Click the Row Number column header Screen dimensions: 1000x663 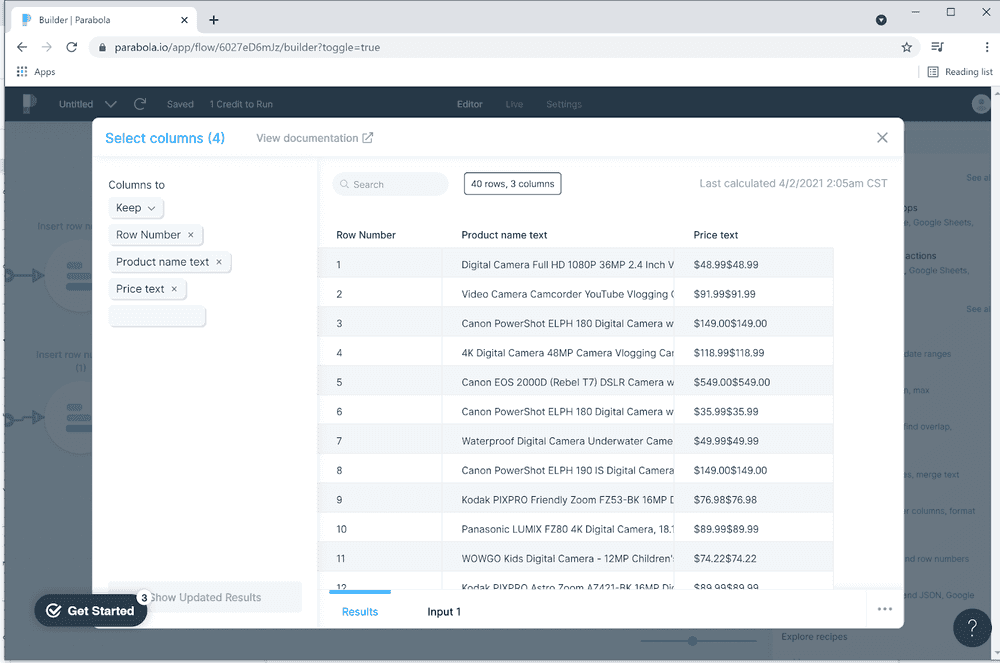(x=366, y=235)
